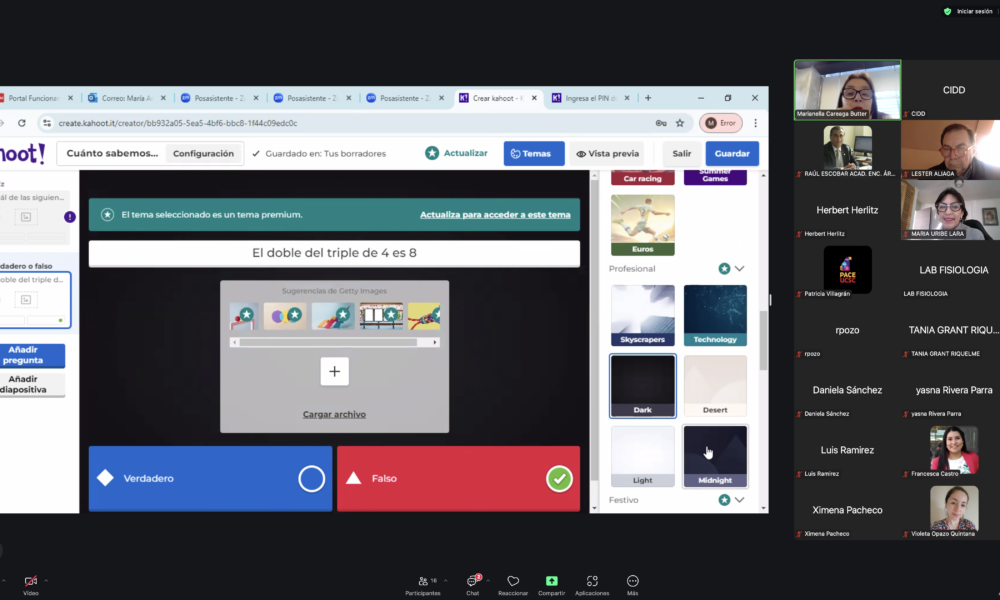
Task: Select the Car racing theme
Action: point(642,178)
